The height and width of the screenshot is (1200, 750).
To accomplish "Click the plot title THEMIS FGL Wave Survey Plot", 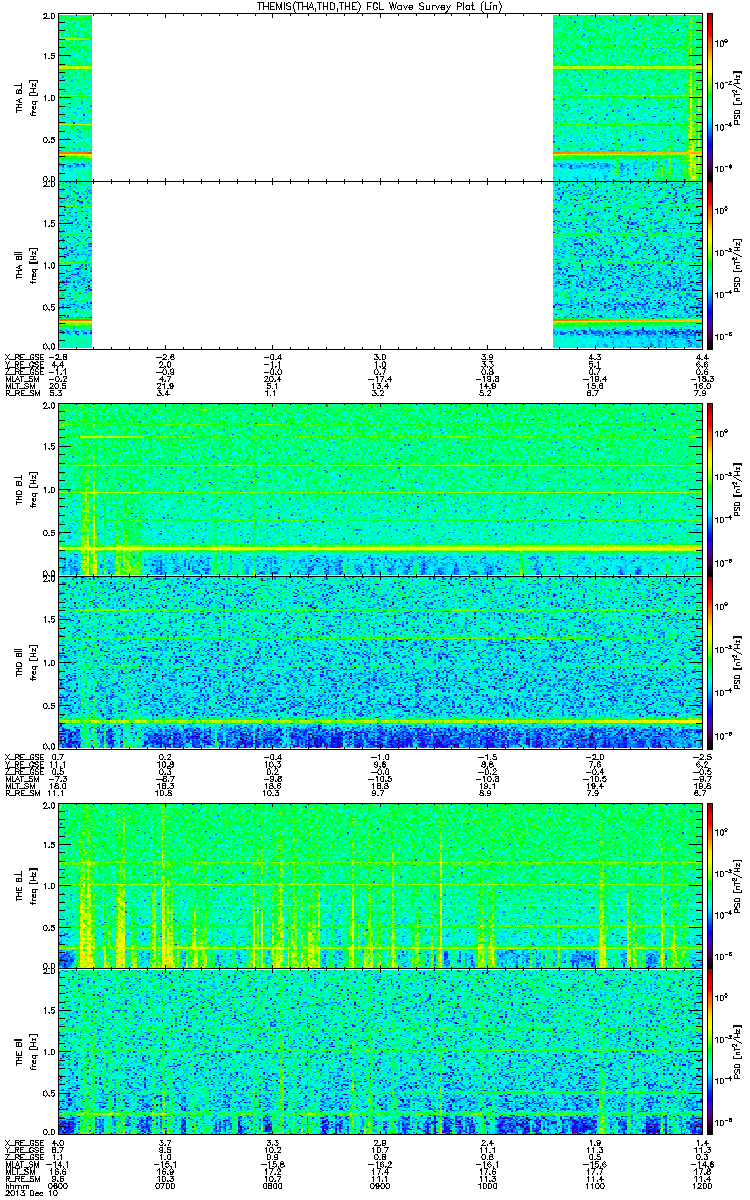I will (382, 6).
